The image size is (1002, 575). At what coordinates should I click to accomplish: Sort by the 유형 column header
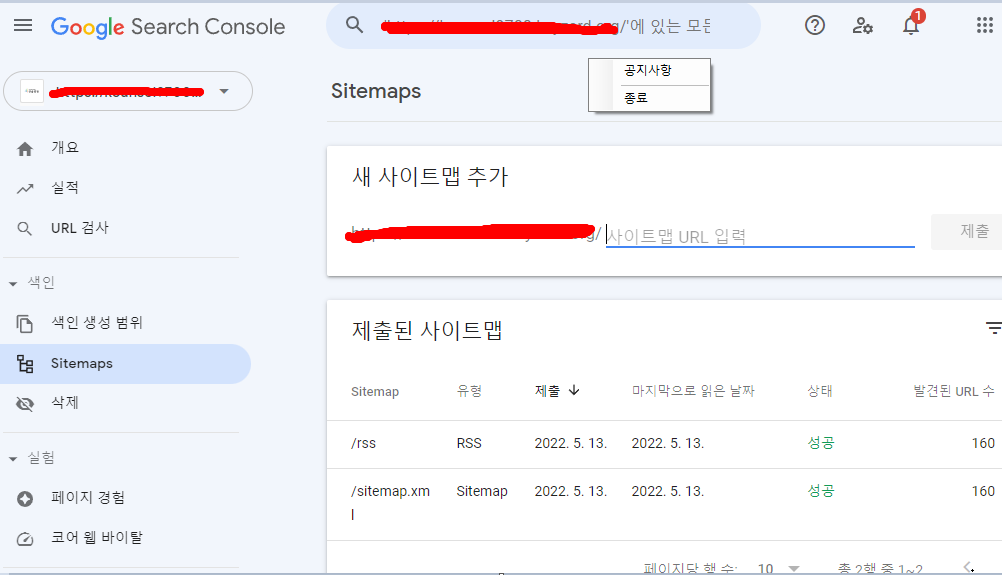469,391
